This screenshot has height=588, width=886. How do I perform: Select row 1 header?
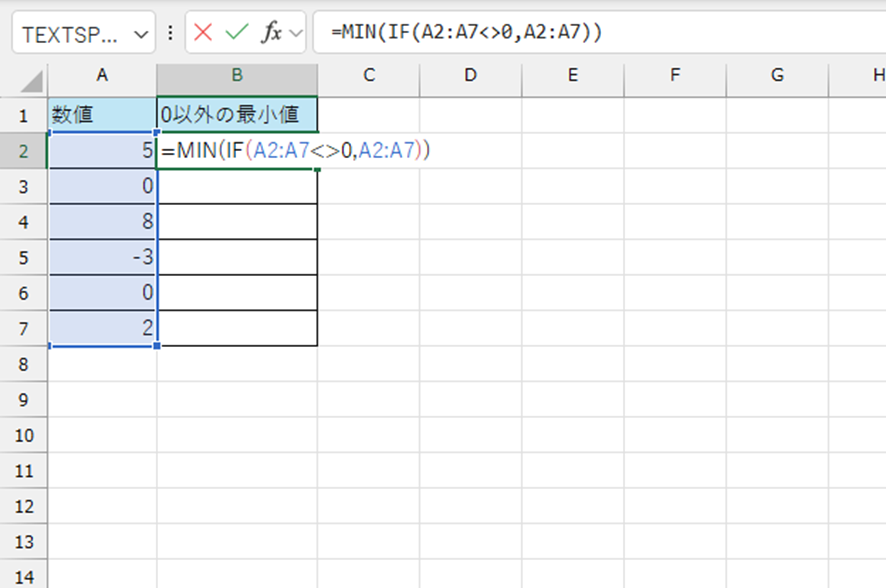click(x=23, y=116)
